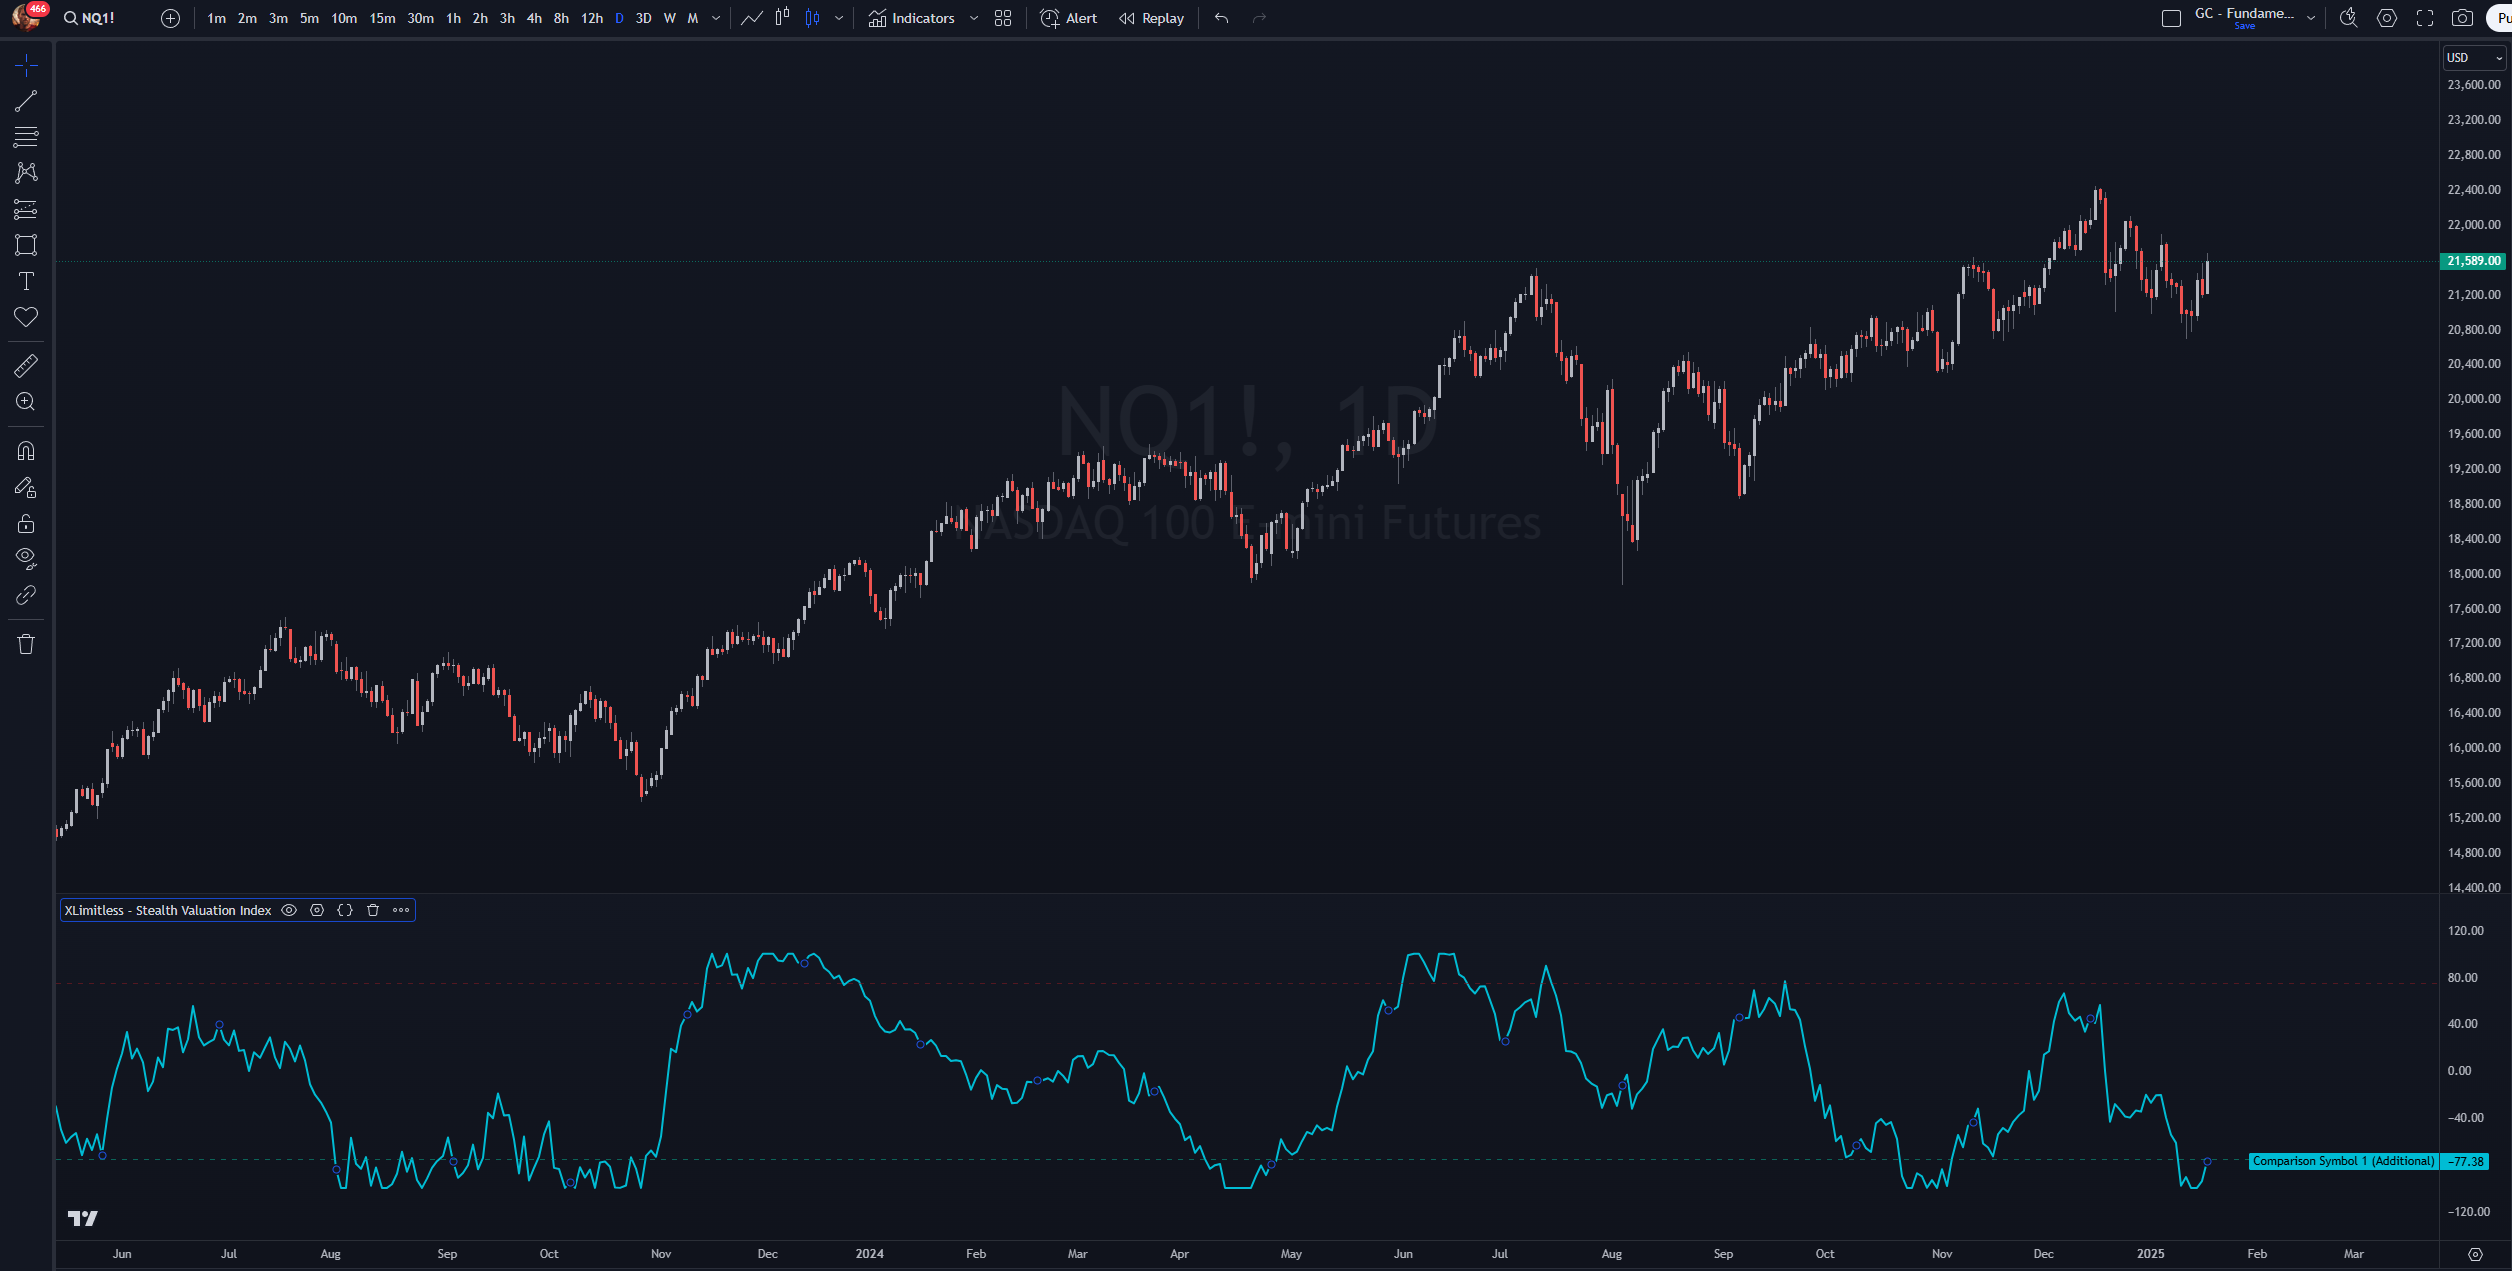
Task: Open the USD currency dropdown
Action: (2474, 58)
